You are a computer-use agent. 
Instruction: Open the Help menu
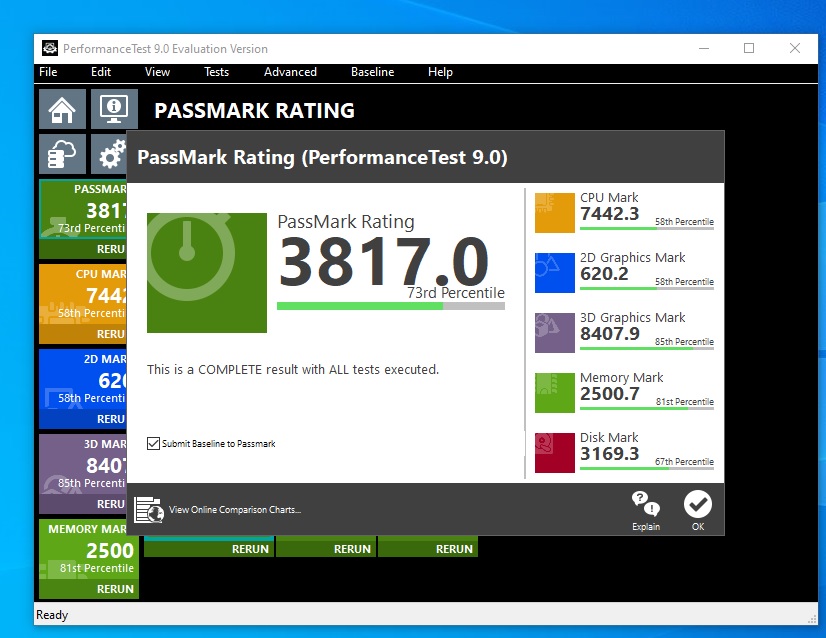440,72
